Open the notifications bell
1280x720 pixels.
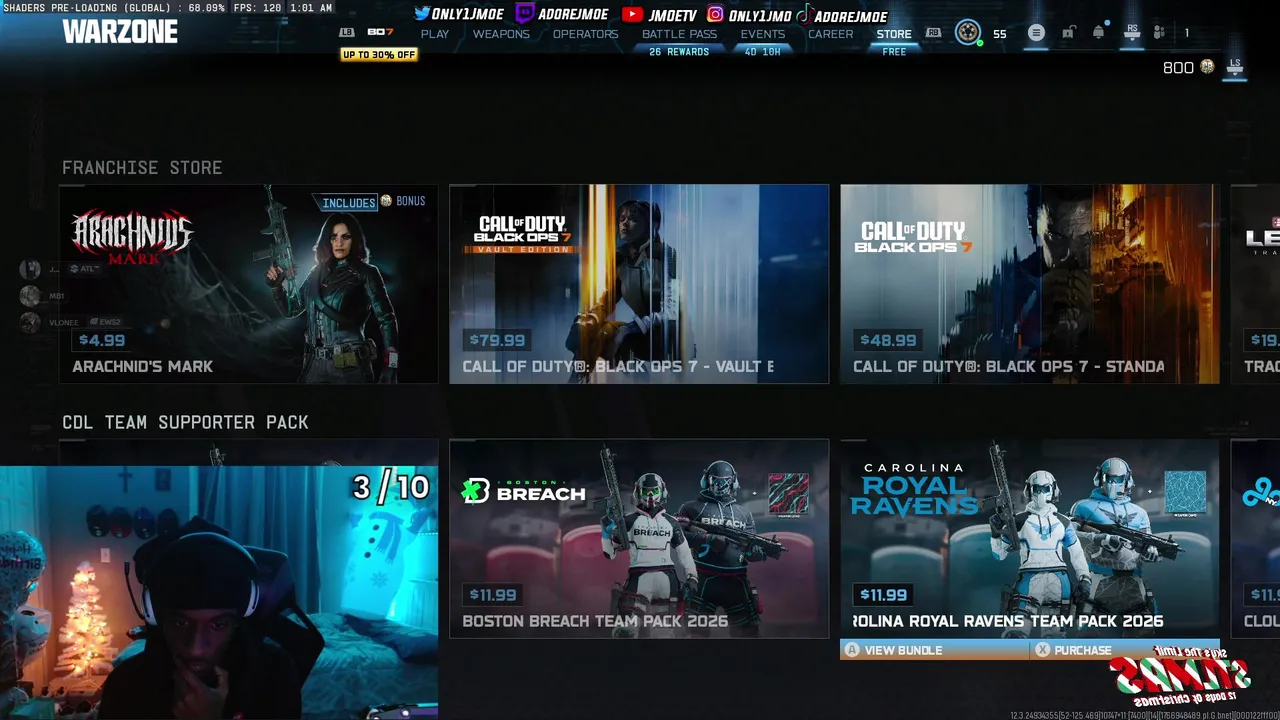click(x=1099, y=33)
